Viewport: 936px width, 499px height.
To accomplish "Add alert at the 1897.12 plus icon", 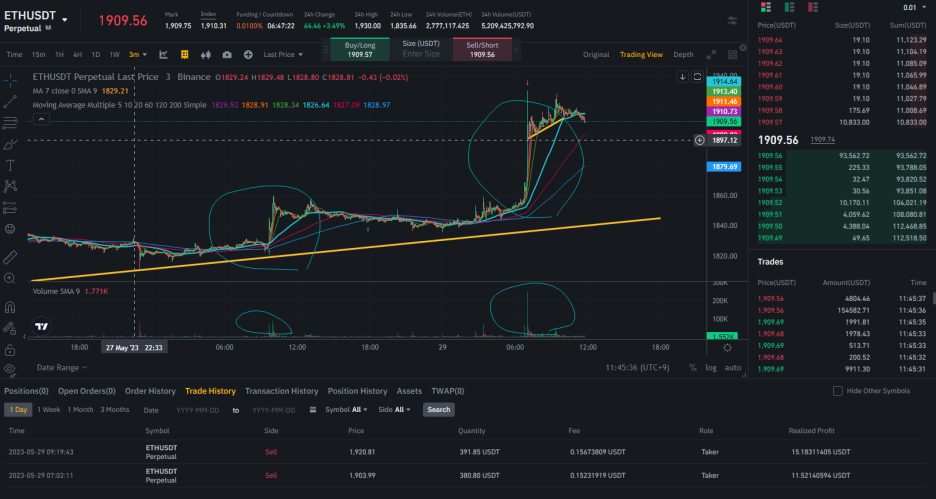I will 699,140.
